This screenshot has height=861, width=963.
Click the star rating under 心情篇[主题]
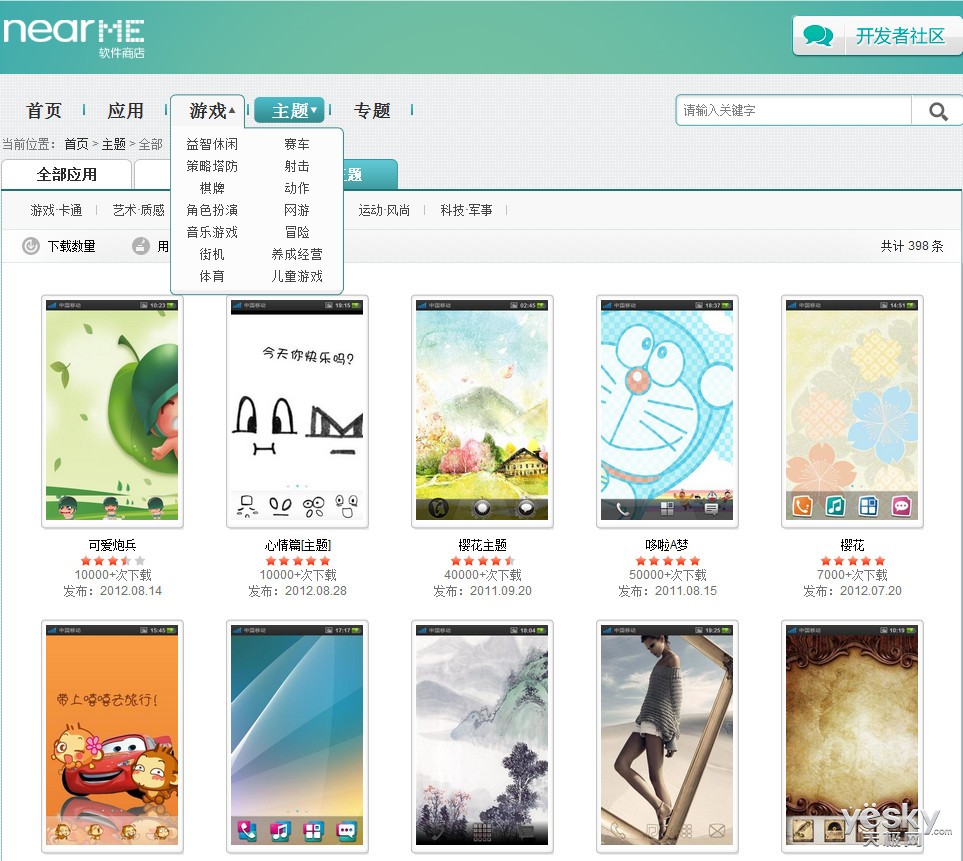(298, 561)
